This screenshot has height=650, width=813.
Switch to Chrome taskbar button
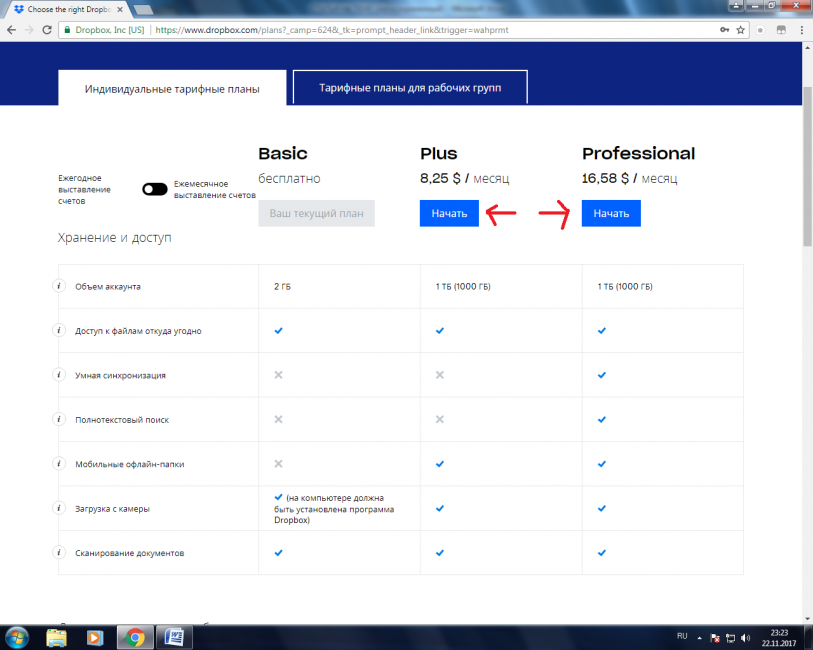(135, 638)
